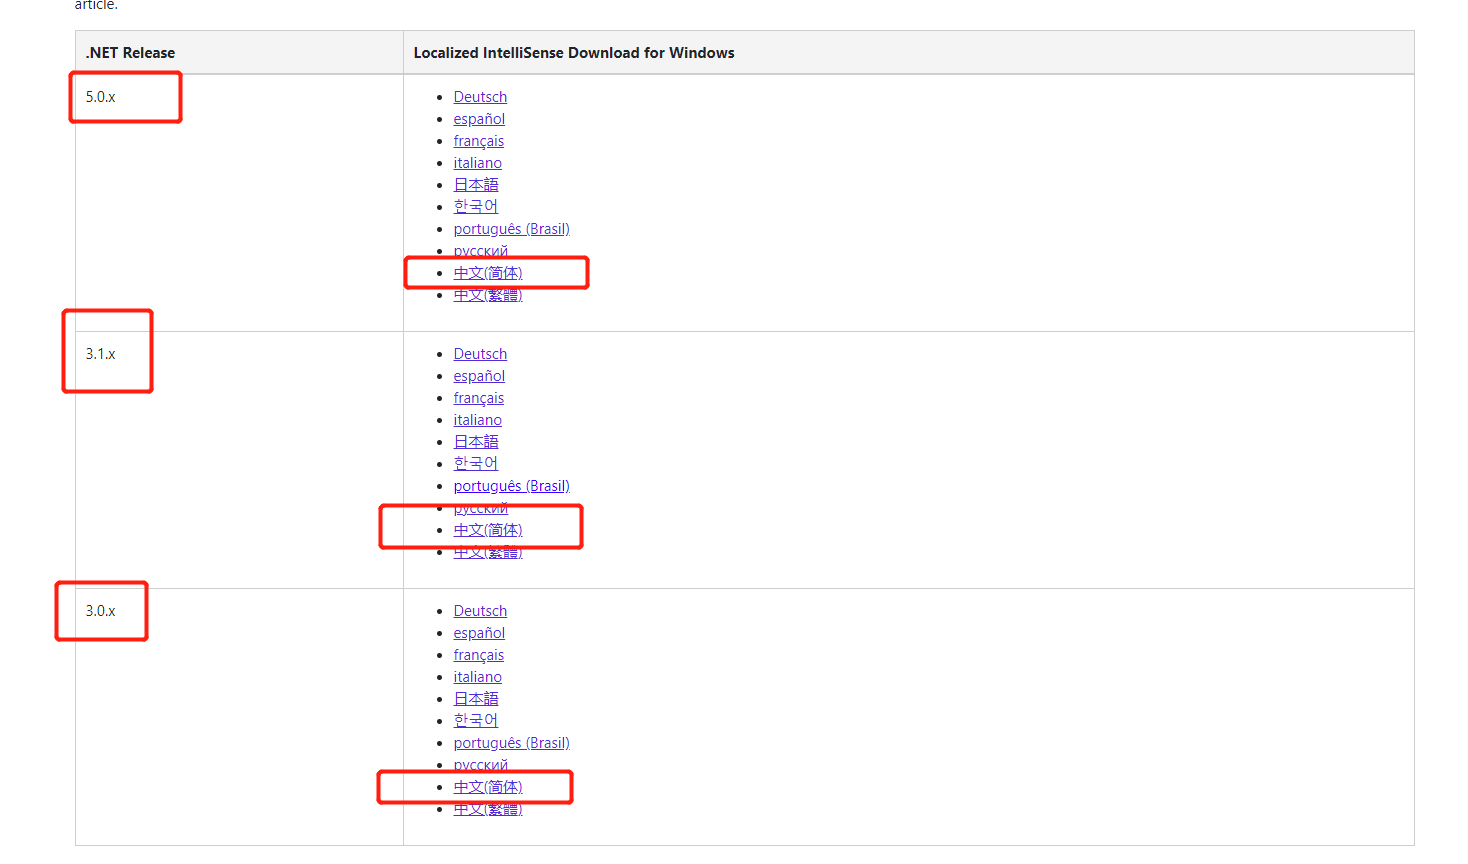Select 日本語 link in the 5.0.x row
This screenshot has height=864, width=1468.
tap(476, 185)
